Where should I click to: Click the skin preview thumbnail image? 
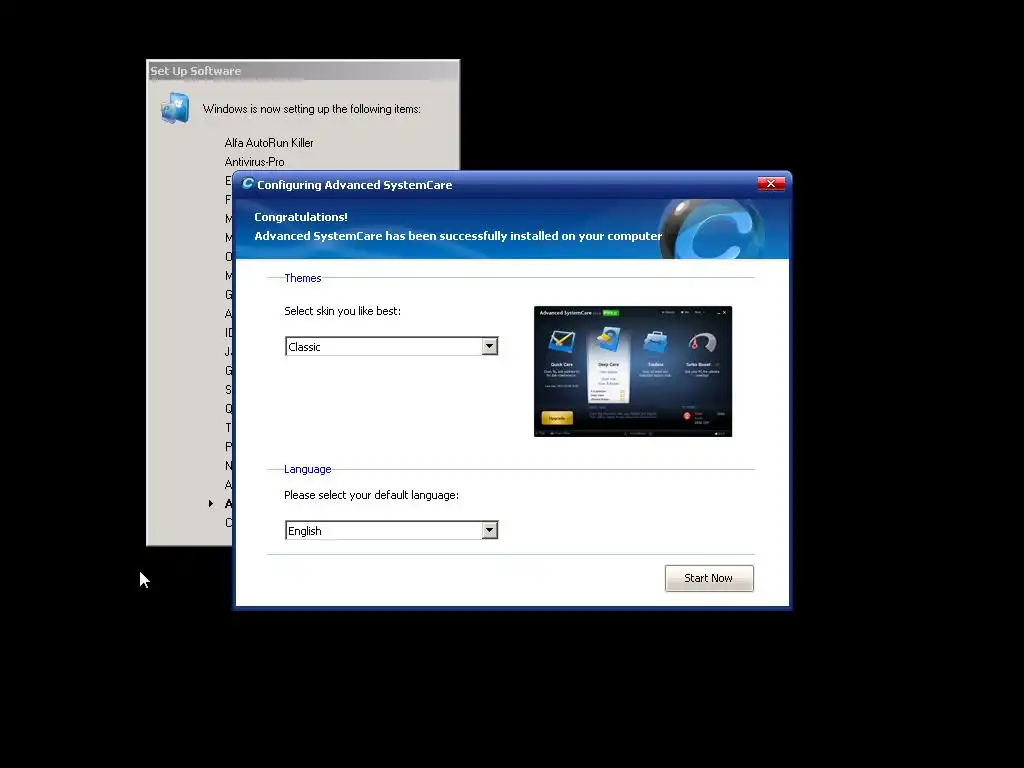[x=633, y=371]
